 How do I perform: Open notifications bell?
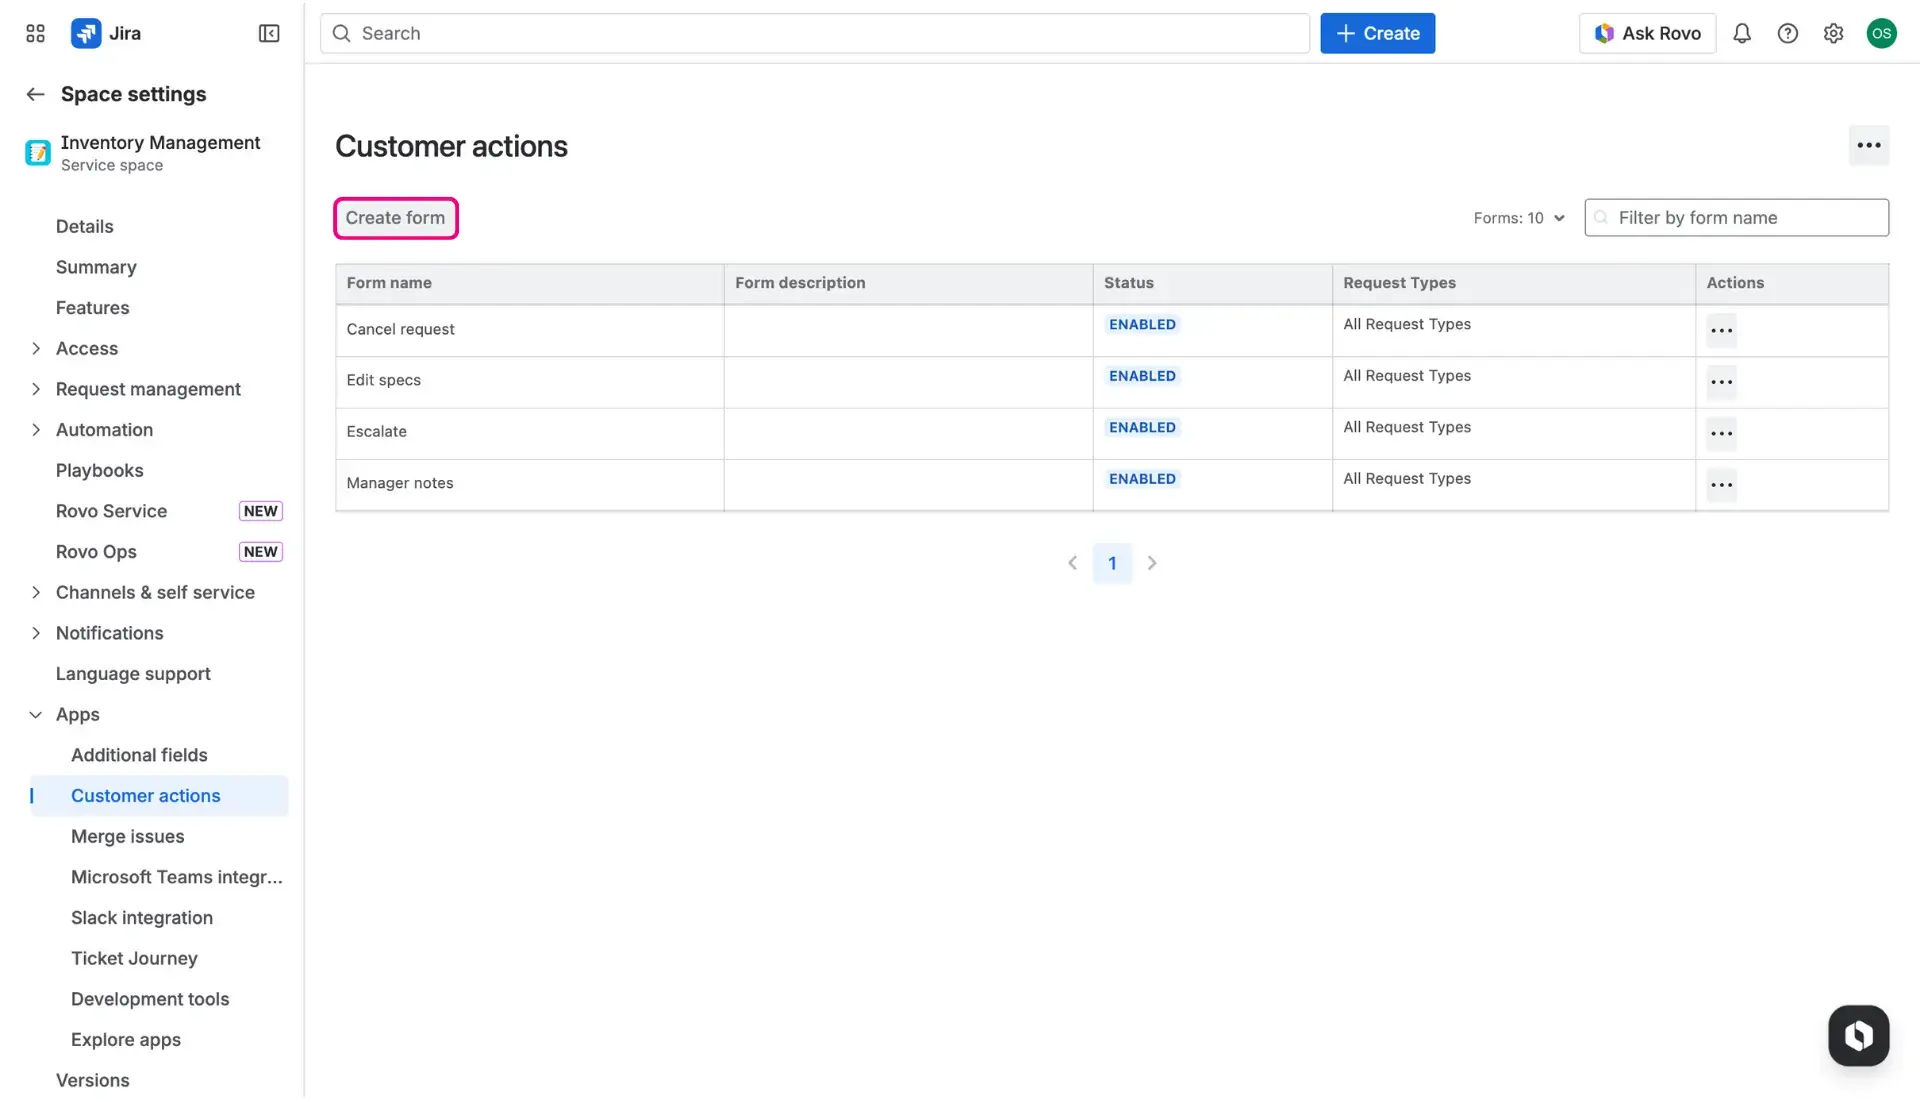1742,33
